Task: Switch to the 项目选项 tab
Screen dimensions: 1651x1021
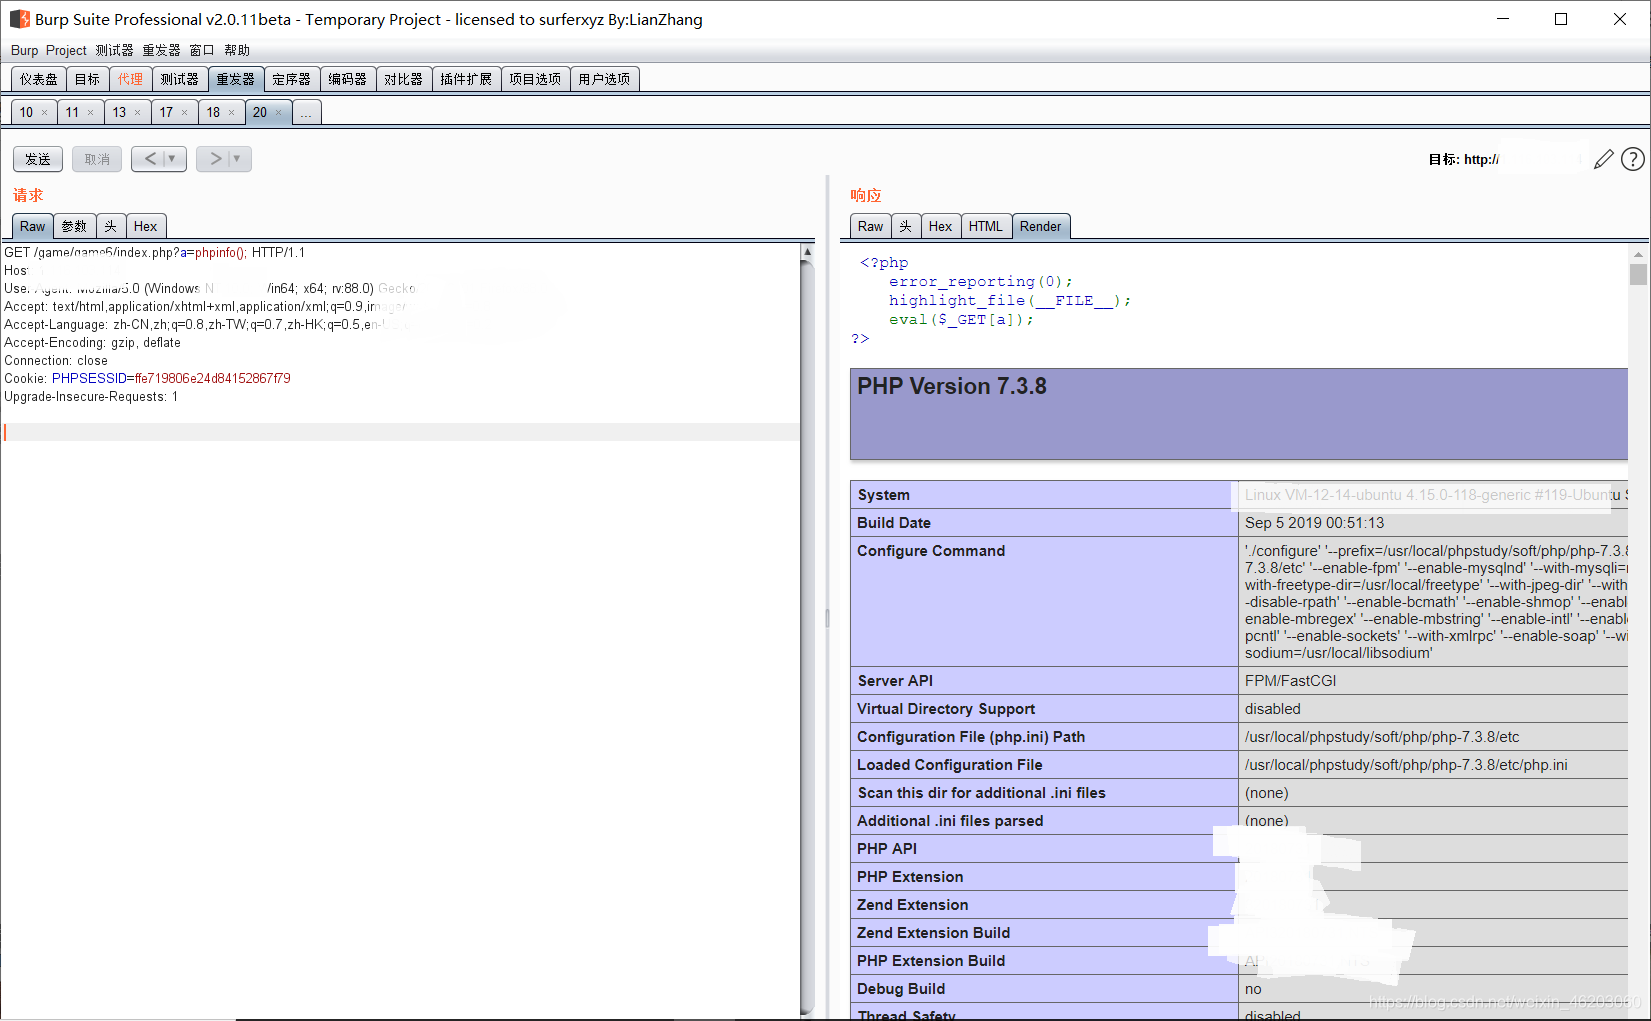Action: [535, 79]
